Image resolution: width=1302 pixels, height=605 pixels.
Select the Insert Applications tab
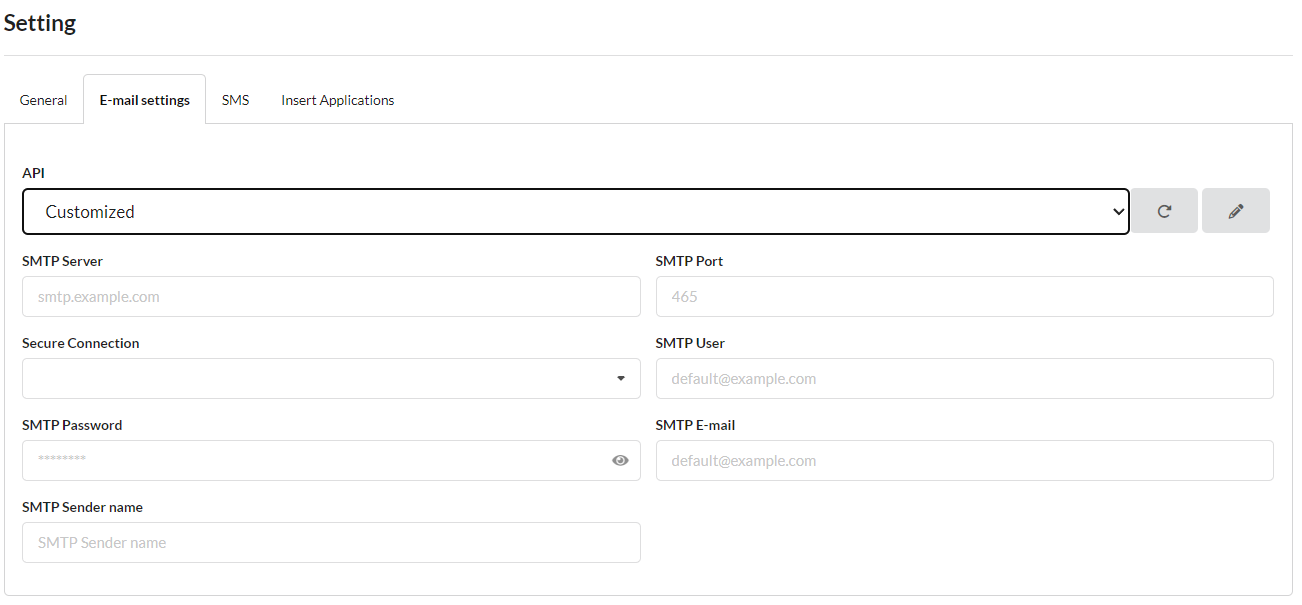click(x=337, y=99)
